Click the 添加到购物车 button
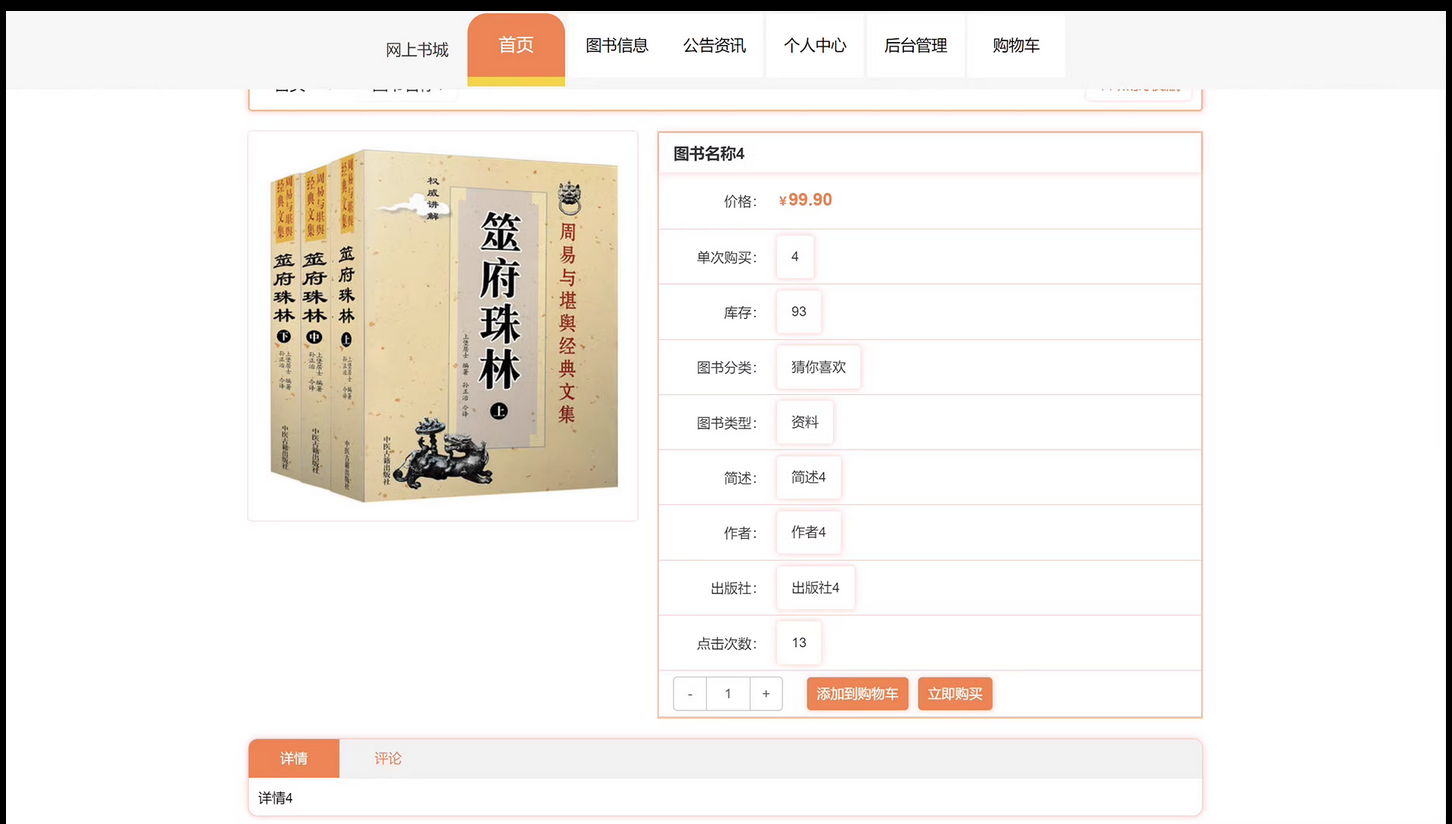The height and width of the screenshot is (824, 1452). click(857, 694)
